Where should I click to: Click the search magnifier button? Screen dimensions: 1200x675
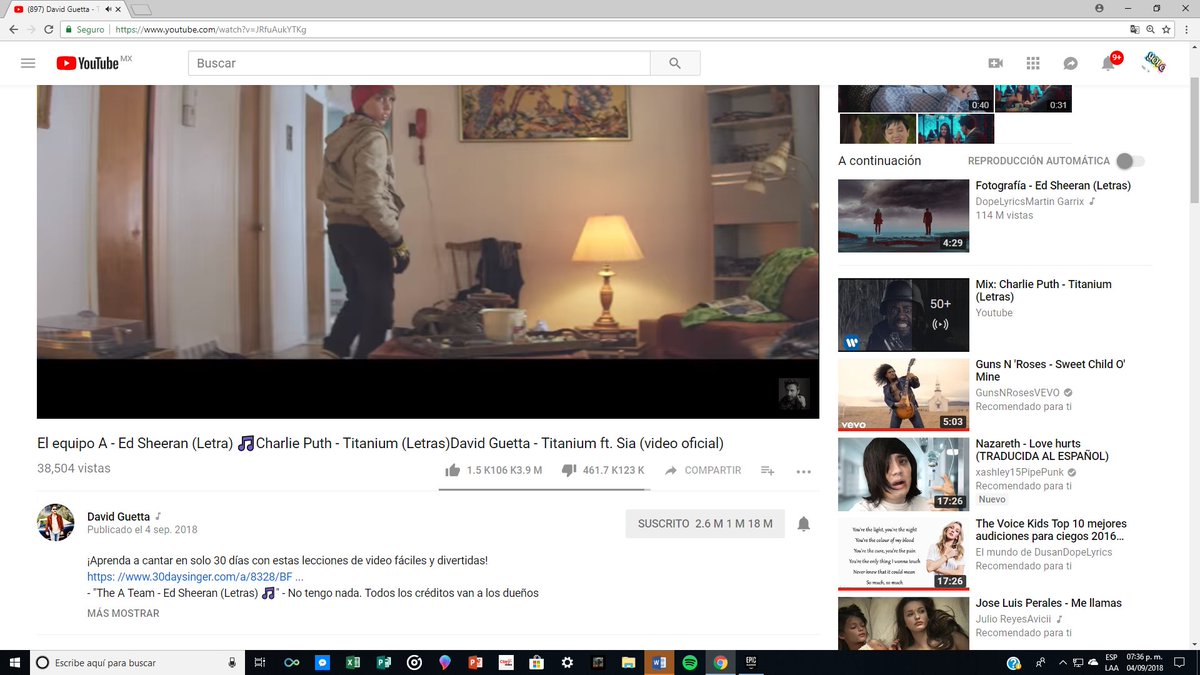click(675, 63)
